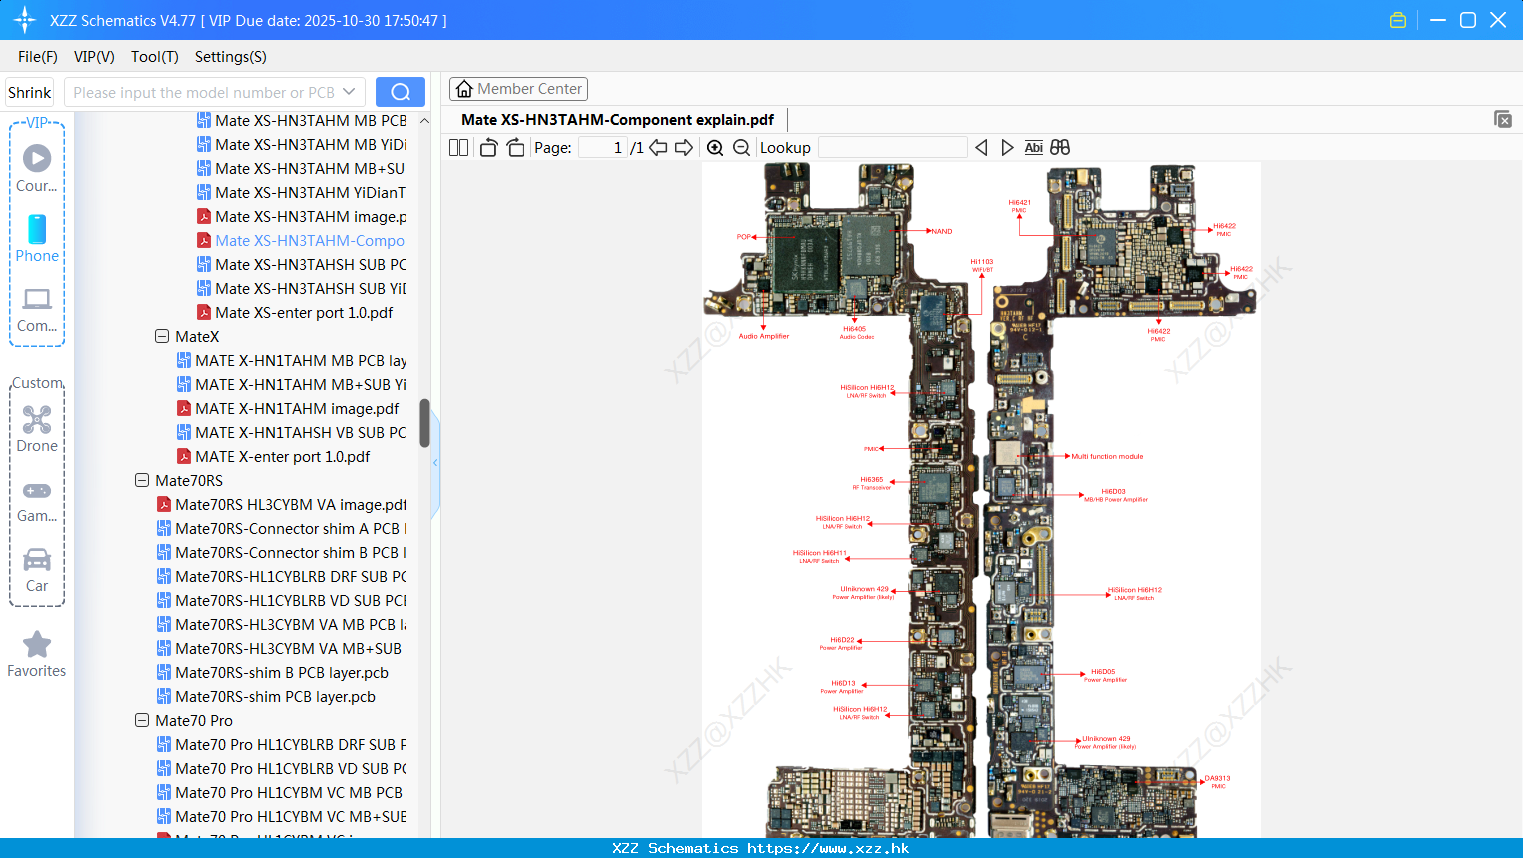
Task: Toggle the Abi match-text option
Action: click(x=1033, y=148)
